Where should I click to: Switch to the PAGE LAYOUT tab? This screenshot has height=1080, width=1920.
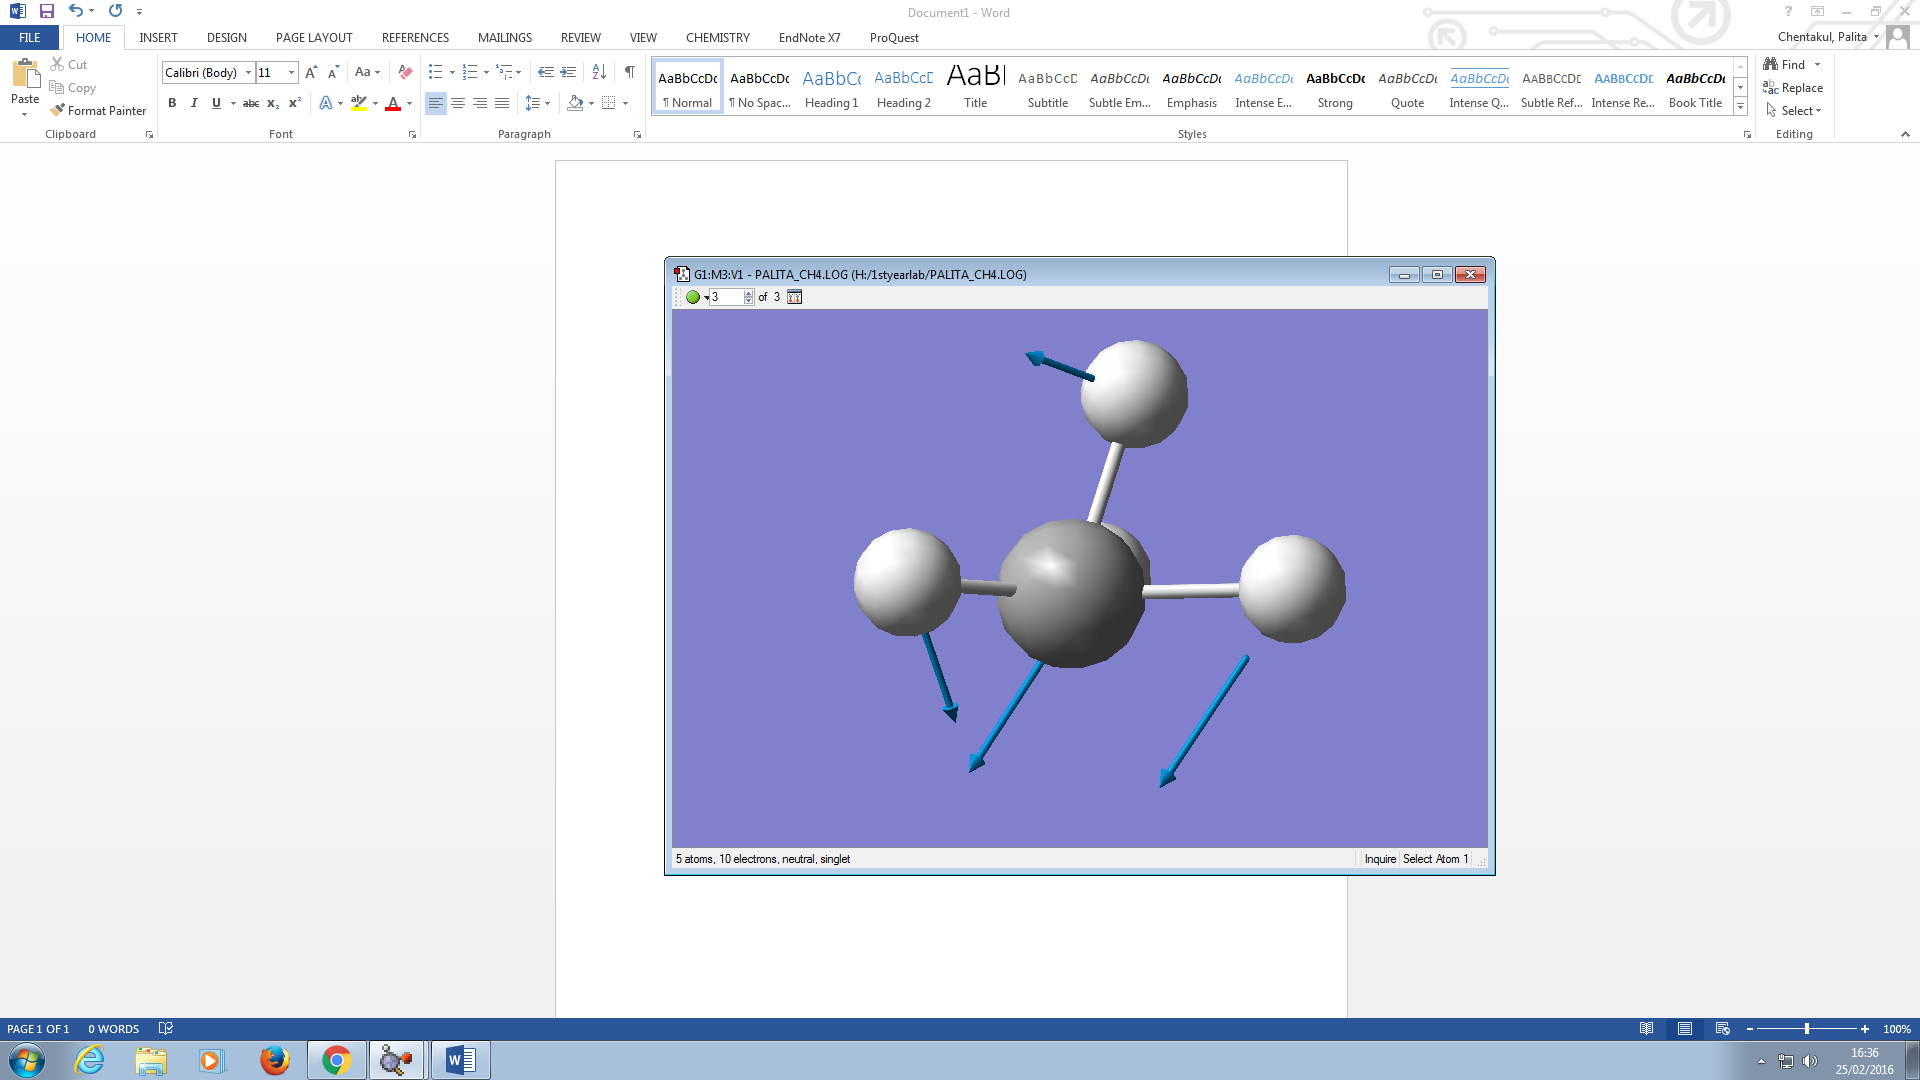tap(314, 38)
